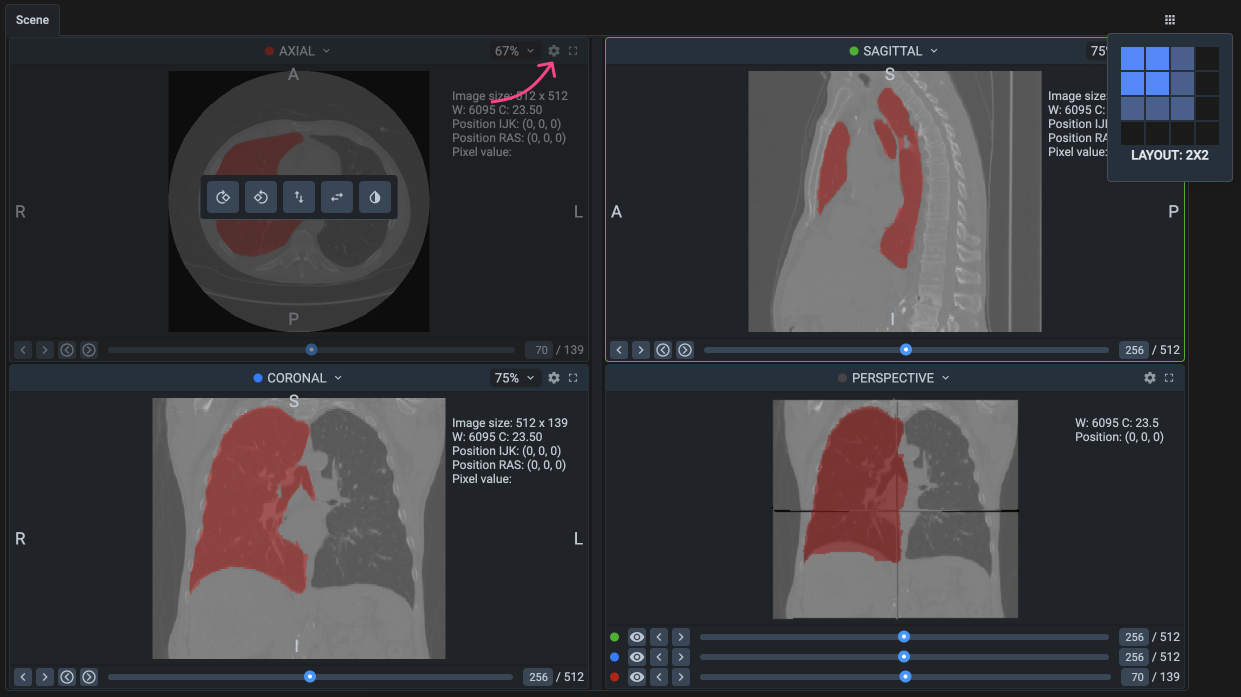The image size is (1241, 697).
Task: Click rotate counterclockwise icon in axial toolbar
Action: [x=260, y=198]
